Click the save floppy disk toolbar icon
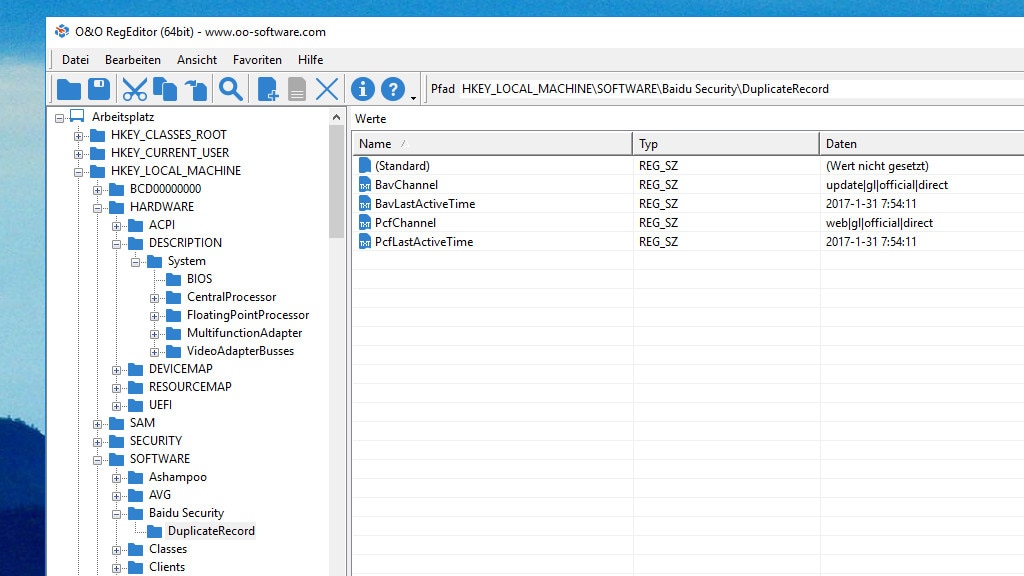Image resolution: width=1024 pixels, height=576 pixels. [99, 89]
